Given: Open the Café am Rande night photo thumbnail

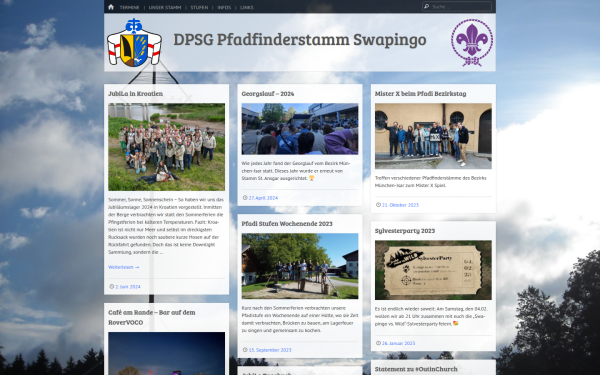Looking at the screenshot, I should tap(166, 353).
